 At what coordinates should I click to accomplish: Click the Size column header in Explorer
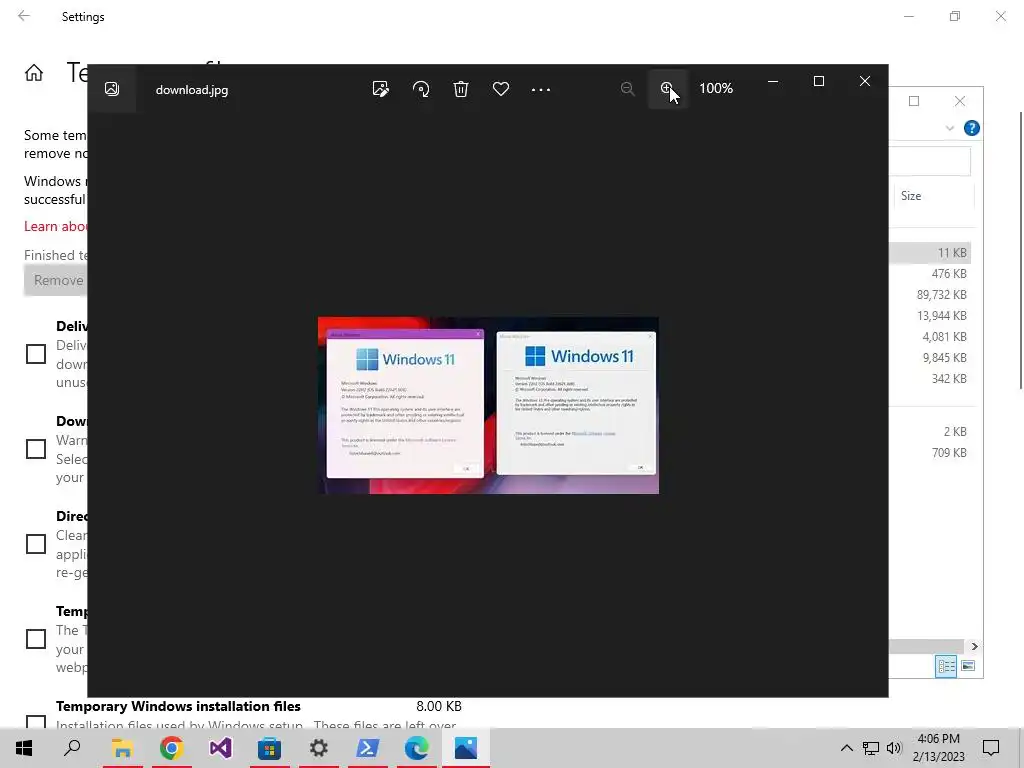pos(933,196)
